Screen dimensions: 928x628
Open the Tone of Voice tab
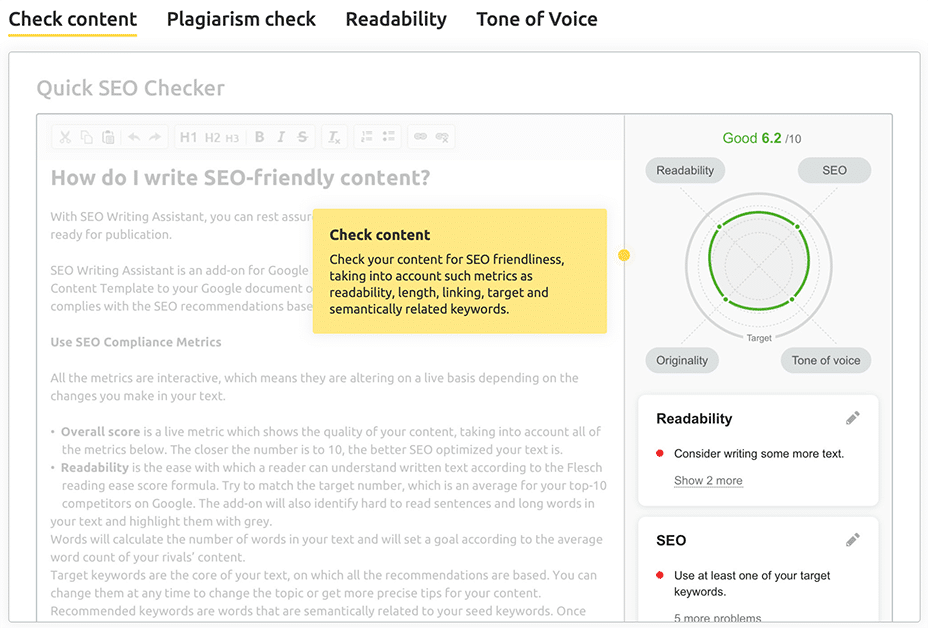537,19
